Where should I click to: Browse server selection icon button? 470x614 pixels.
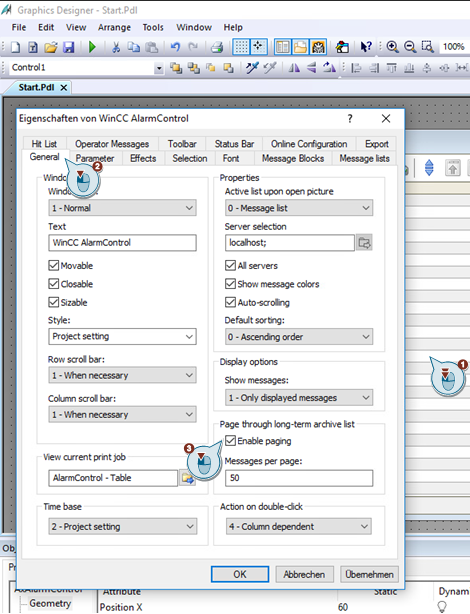click(x=364, y=243)
